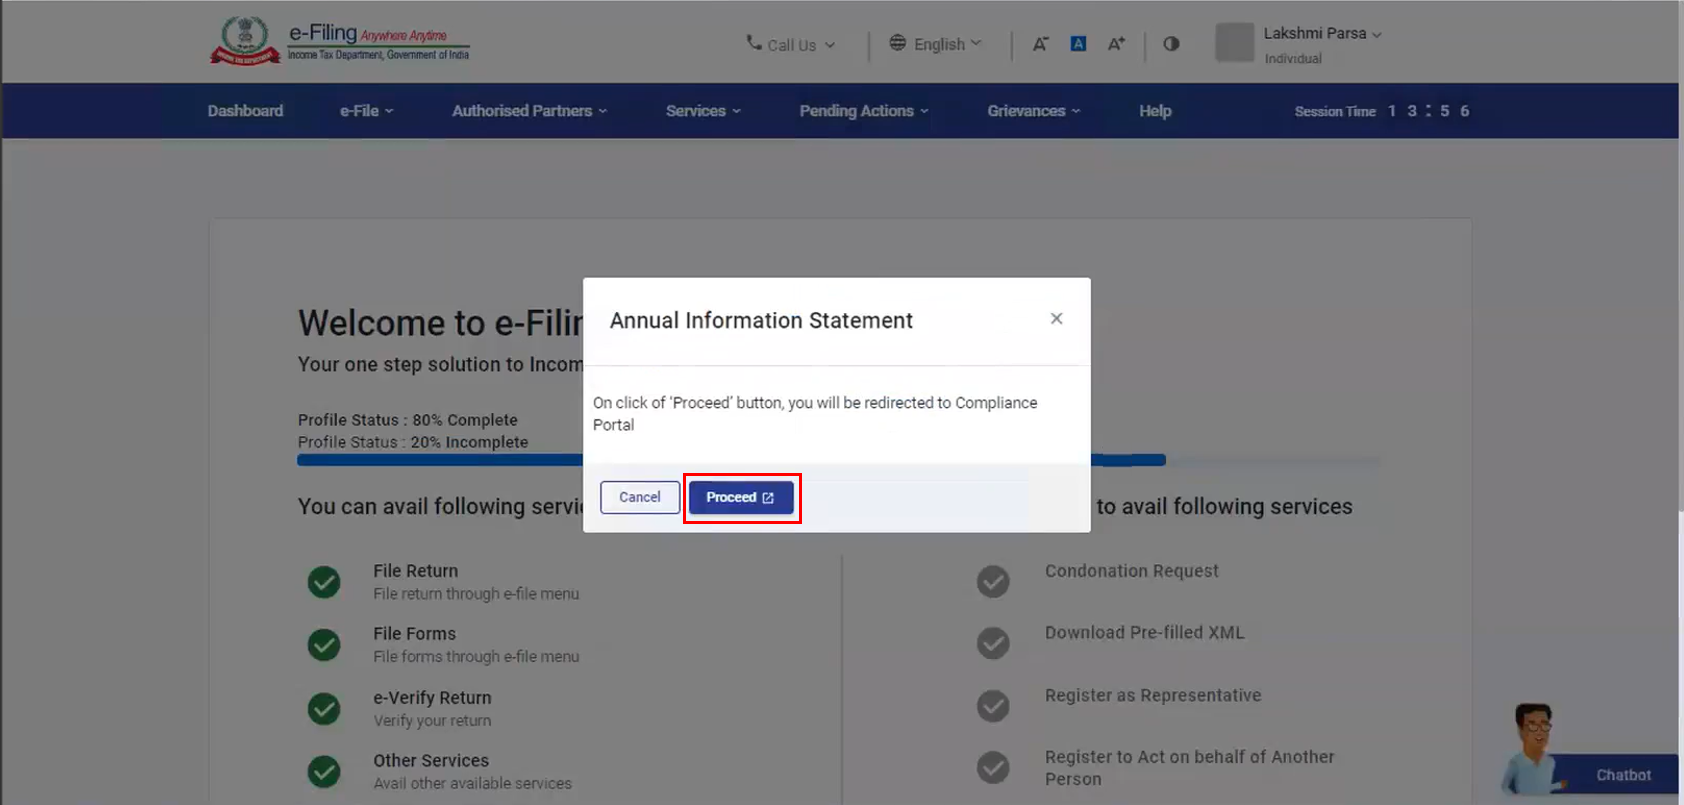Screen dimensions: 1684x805
Task: Click the Cancel button
Action: click(640, 498)
